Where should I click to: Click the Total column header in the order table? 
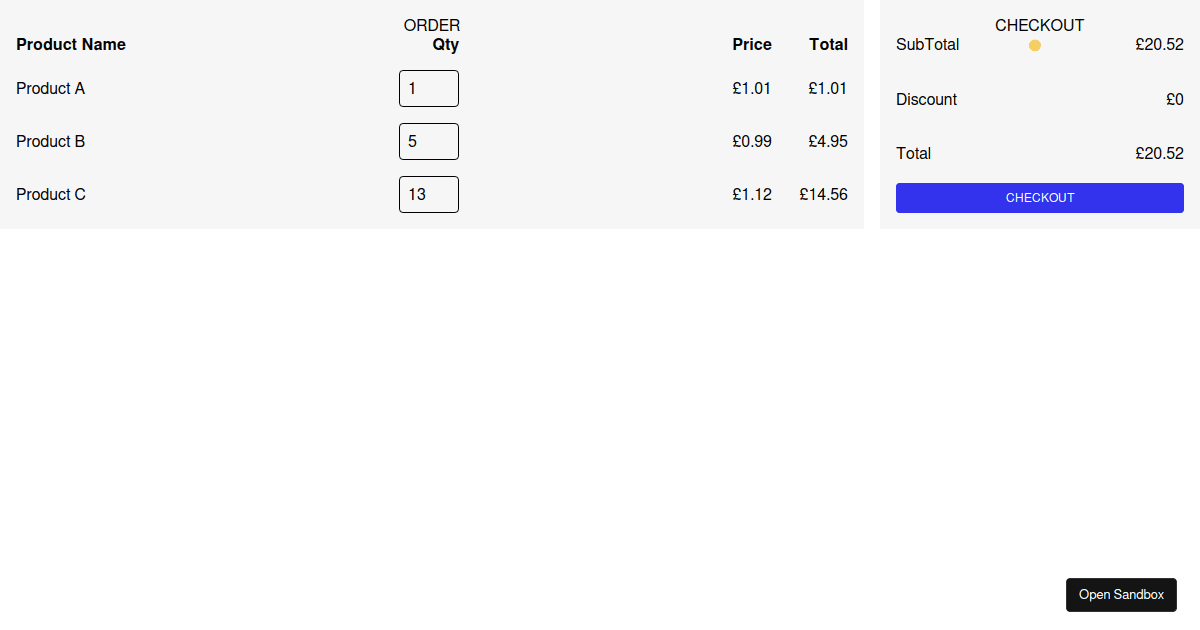coord(829,44)
